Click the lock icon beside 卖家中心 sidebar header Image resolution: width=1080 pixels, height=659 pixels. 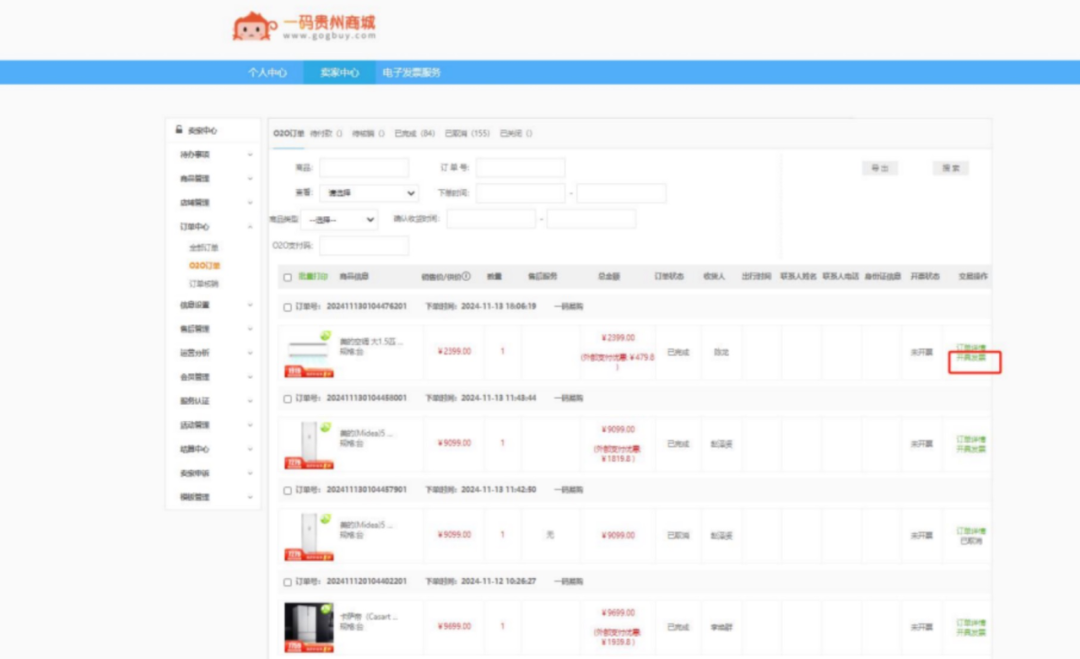pos(177,129)
